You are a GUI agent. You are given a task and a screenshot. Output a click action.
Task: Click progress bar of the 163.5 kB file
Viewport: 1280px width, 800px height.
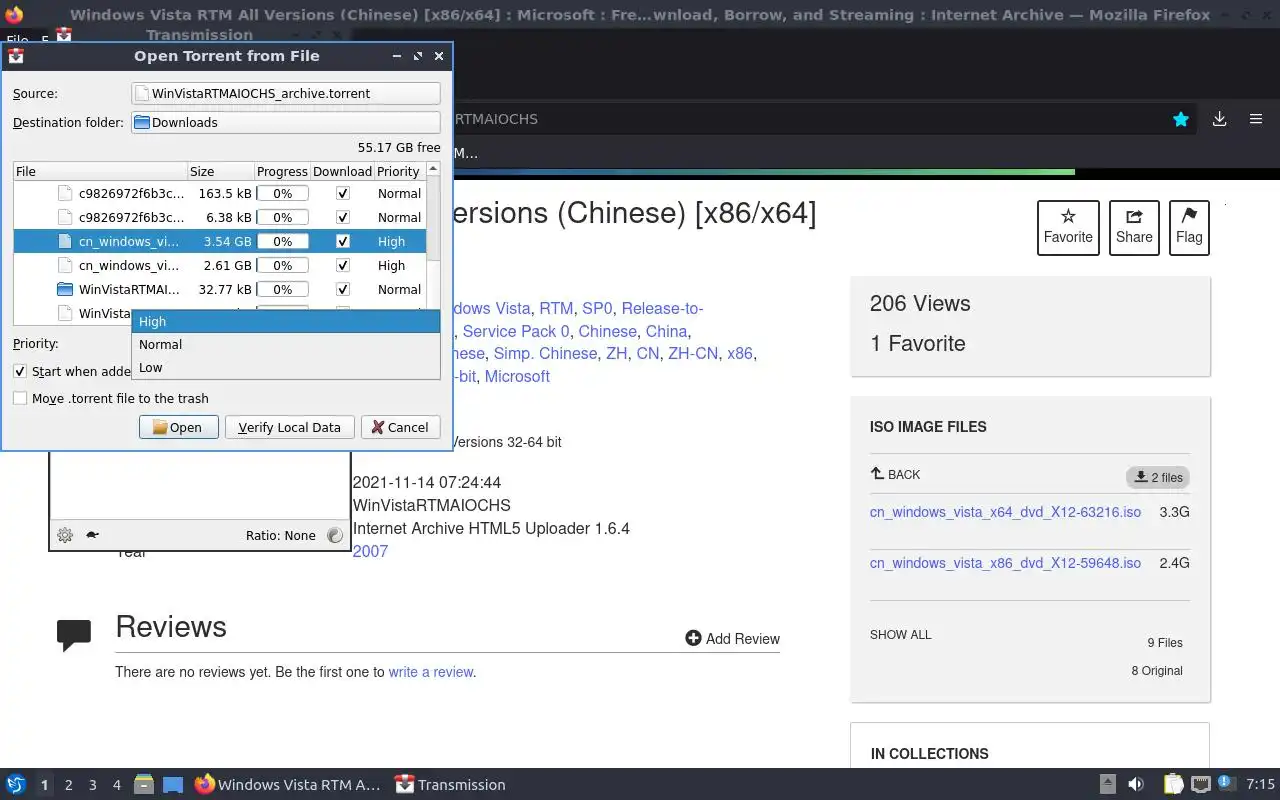(283, 193)
